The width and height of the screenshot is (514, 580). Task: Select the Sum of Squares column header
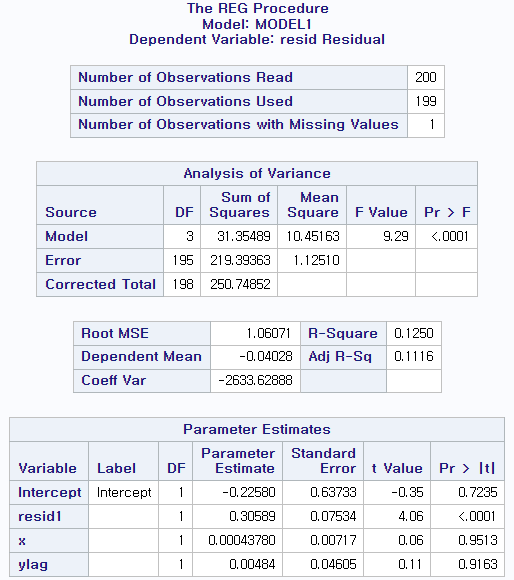pos(239,205)
